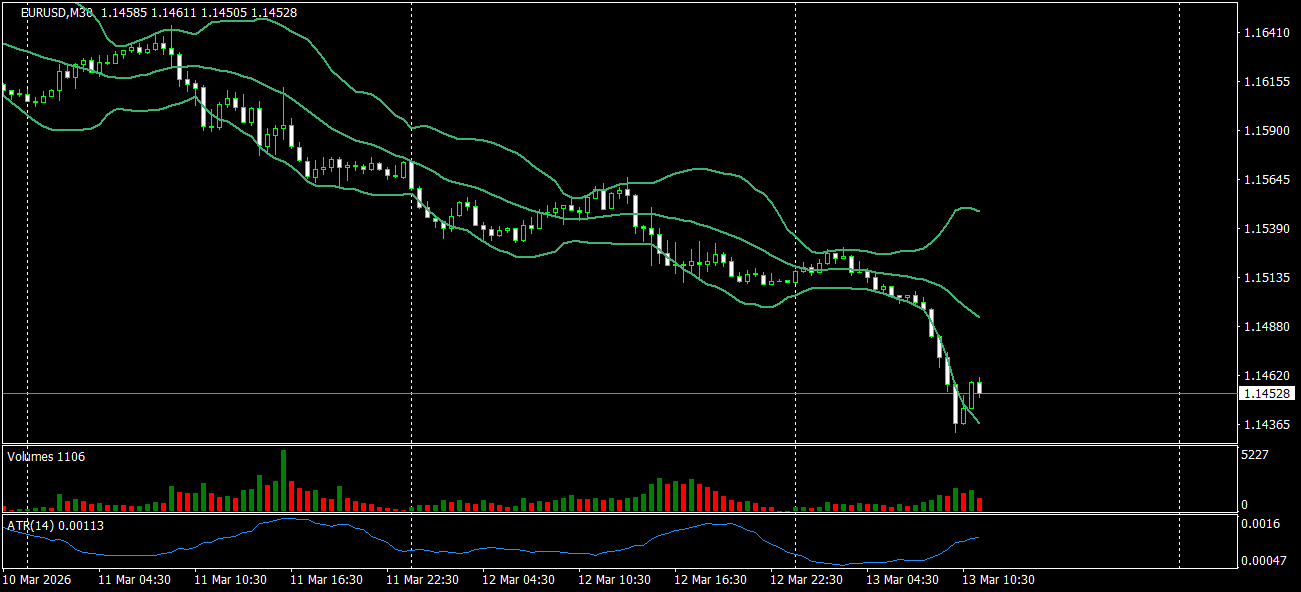
Task: Select the 11 Mar 10:30 time label
Action: point(230,580)
